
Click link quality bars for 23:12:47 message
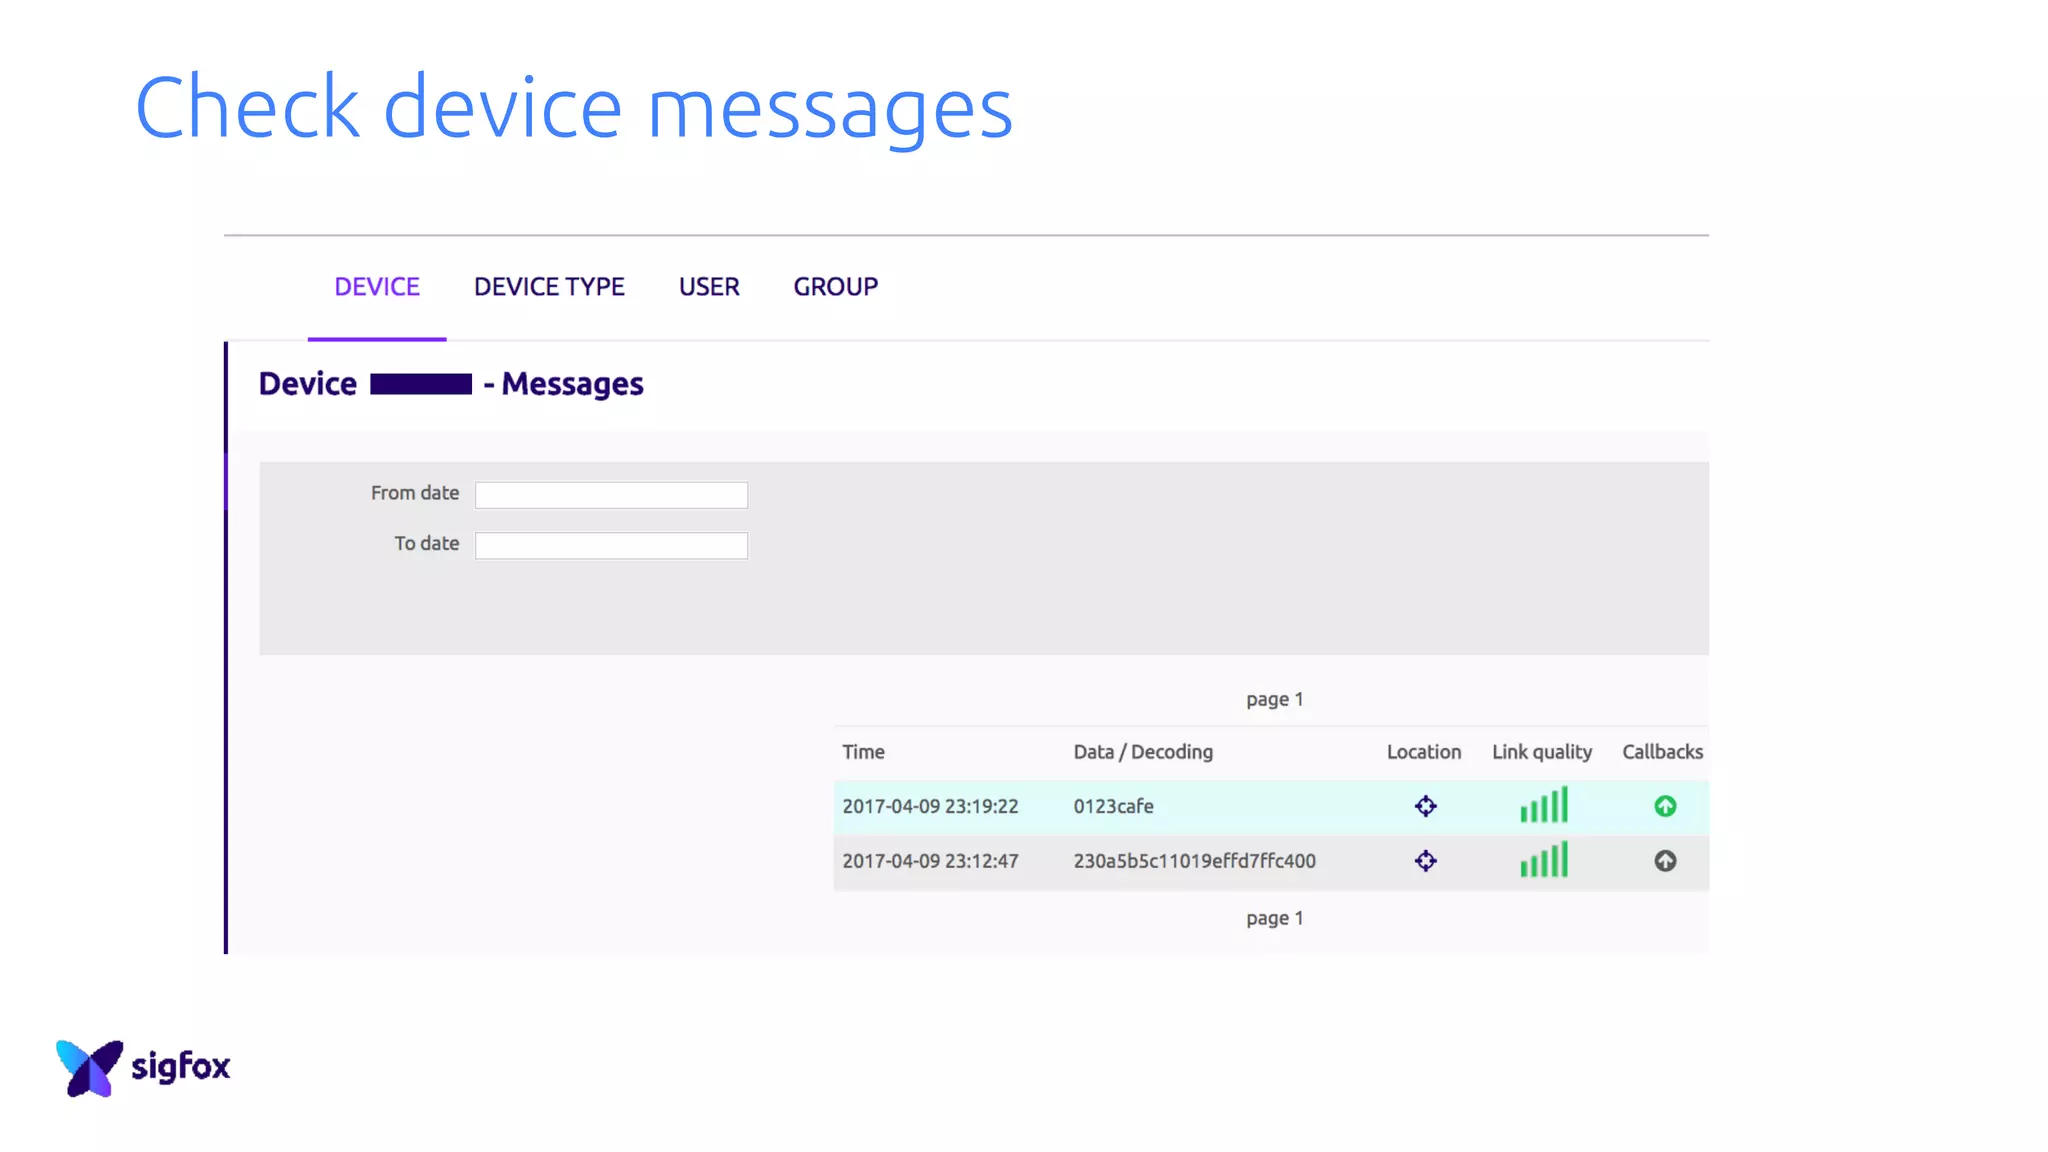pos(1544,860)
